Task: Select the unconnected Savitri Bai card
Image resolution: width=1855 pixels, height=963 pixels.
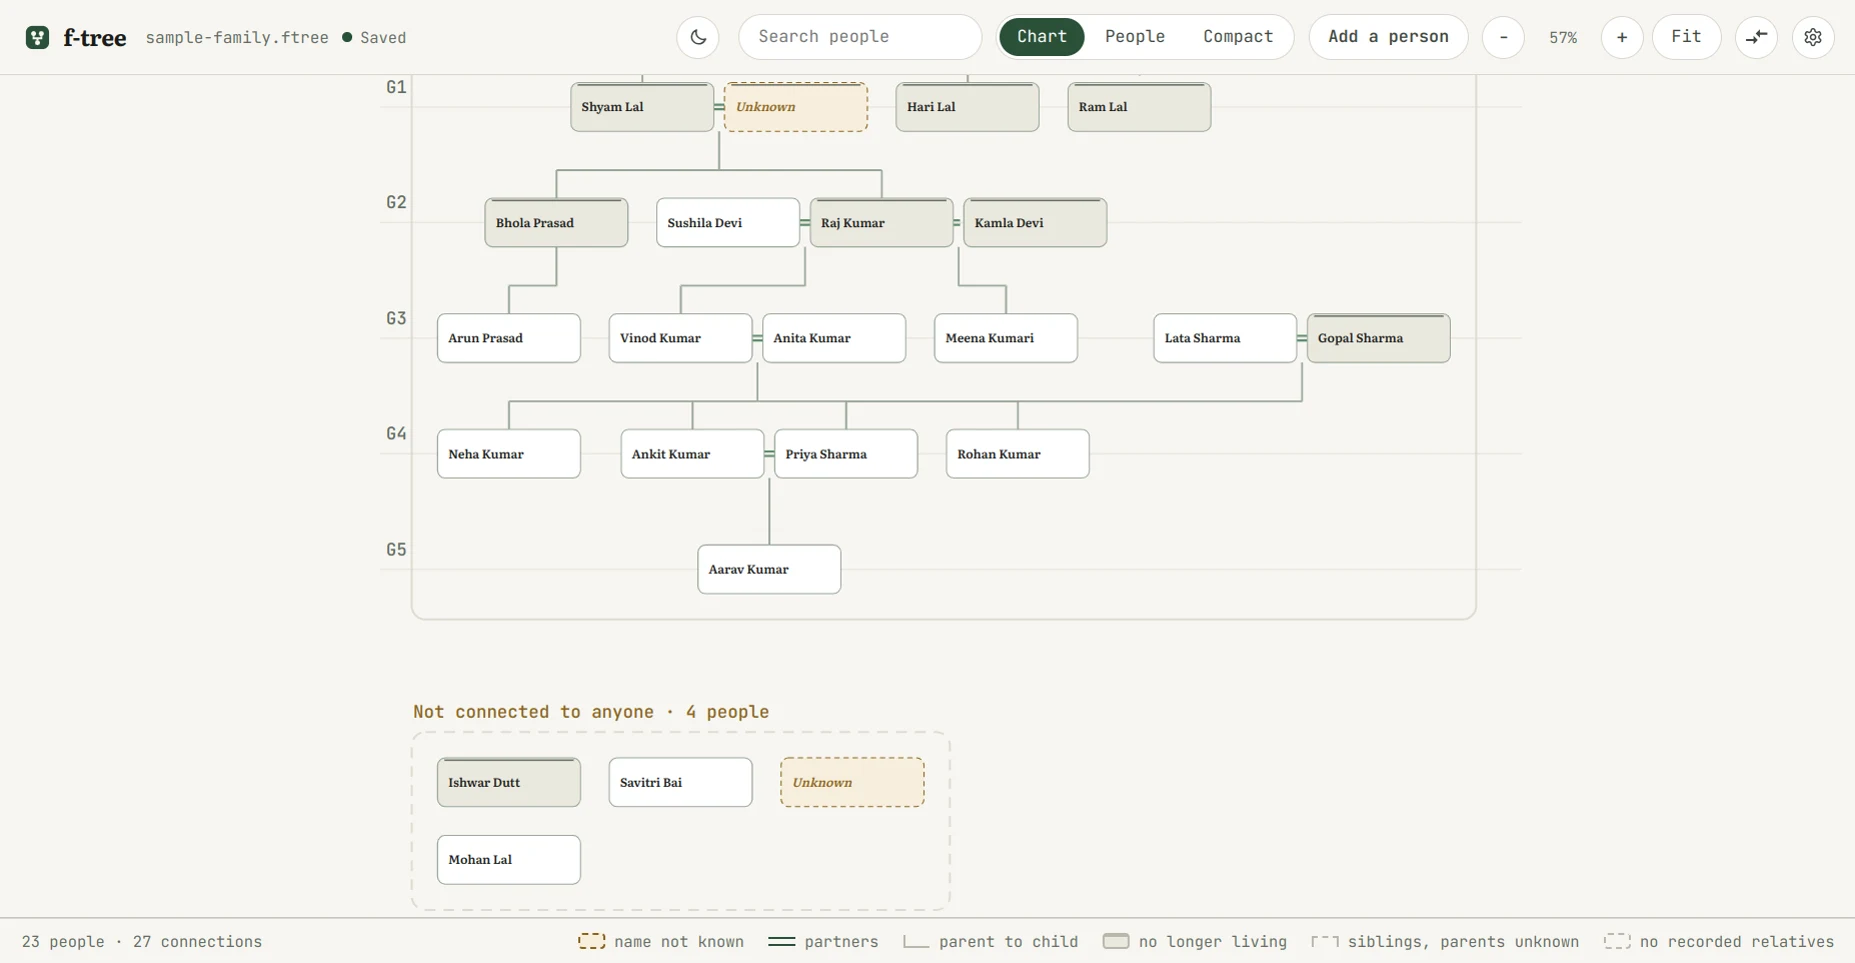Action: (680, 782)
